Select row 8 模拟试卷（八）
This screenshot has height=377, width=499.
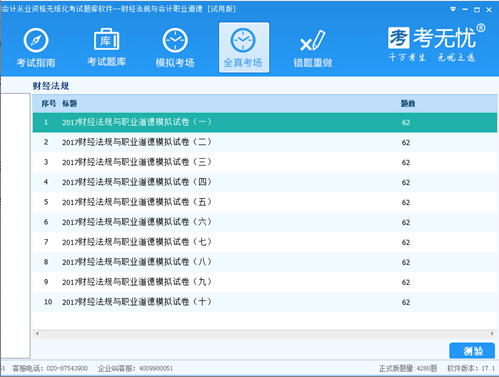[265, 262]
